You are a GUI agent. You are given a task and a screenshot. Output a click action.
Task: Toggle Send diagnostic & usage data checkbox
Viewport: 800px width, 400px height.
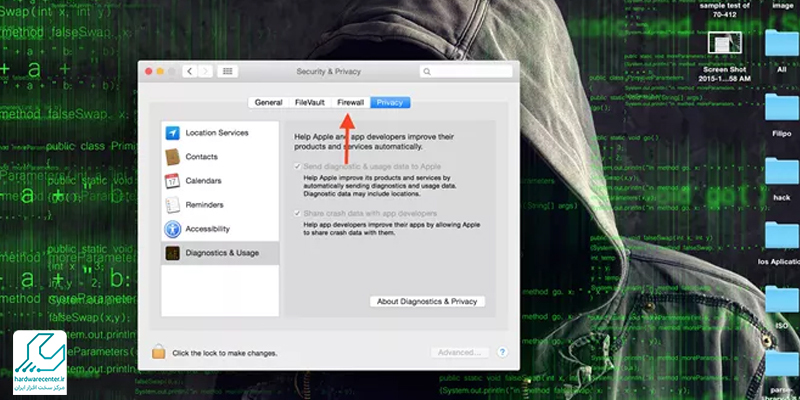[297, 166]
